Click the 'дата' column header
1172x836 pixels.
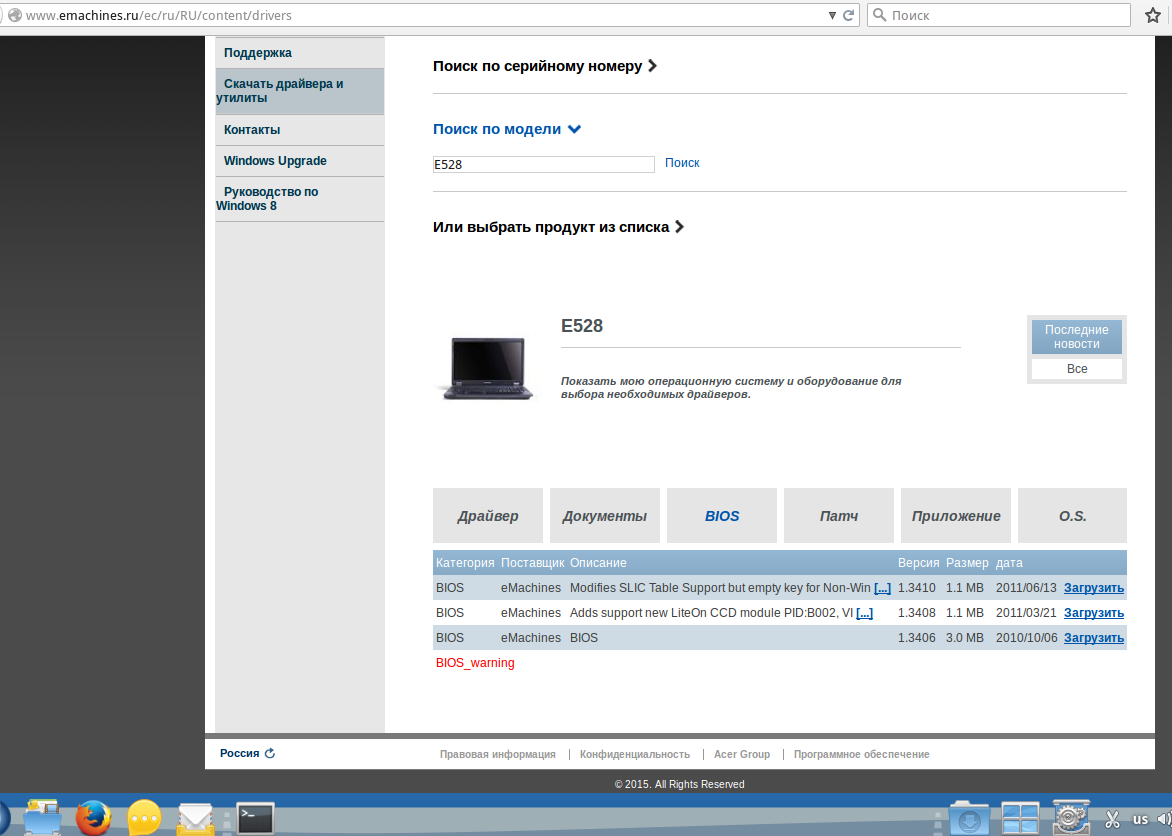(x=1009, y=562)
